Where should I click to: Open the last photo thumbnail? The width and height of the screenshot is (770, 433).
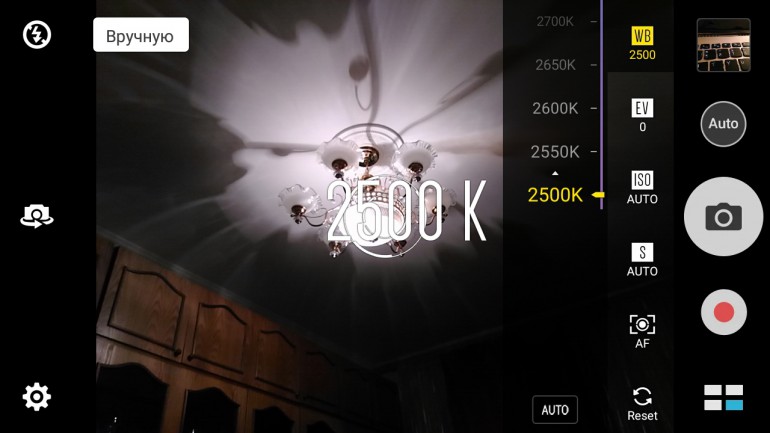tap(723, 45)
